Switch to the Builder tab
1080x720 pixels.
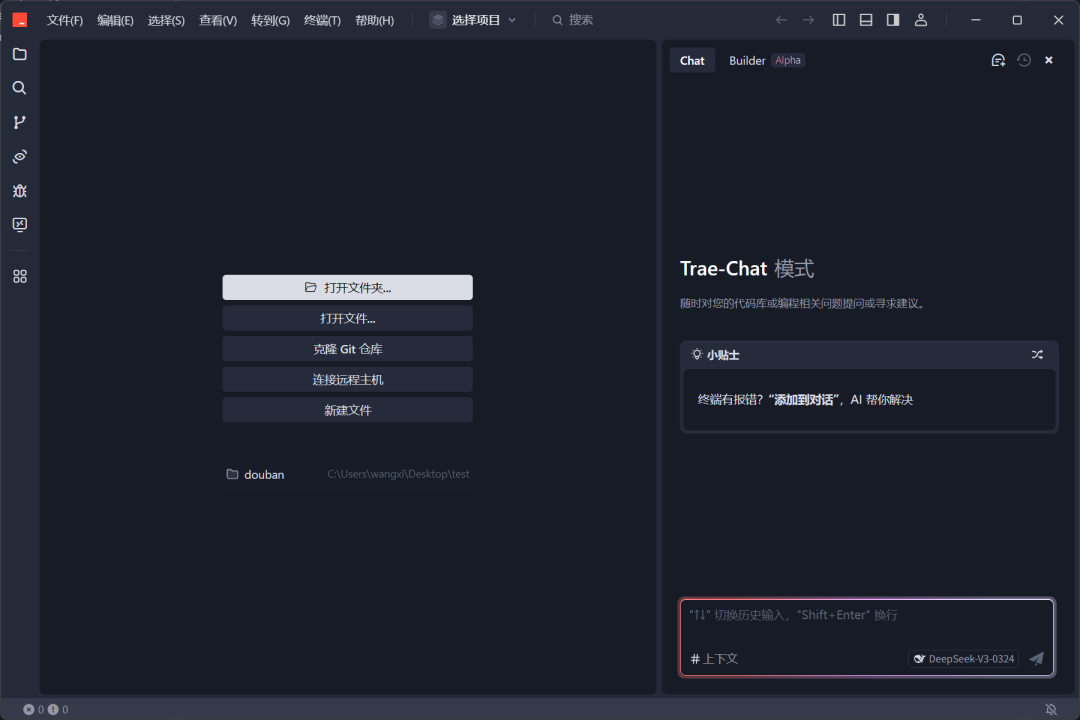[747, 61]
